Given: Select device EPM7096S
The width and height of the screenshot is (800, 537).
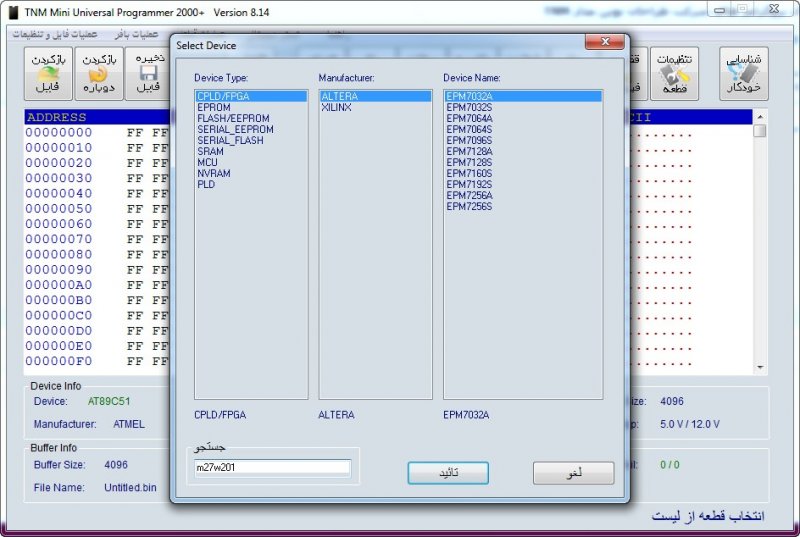Looking at the screenshot, I should point(469,140).
